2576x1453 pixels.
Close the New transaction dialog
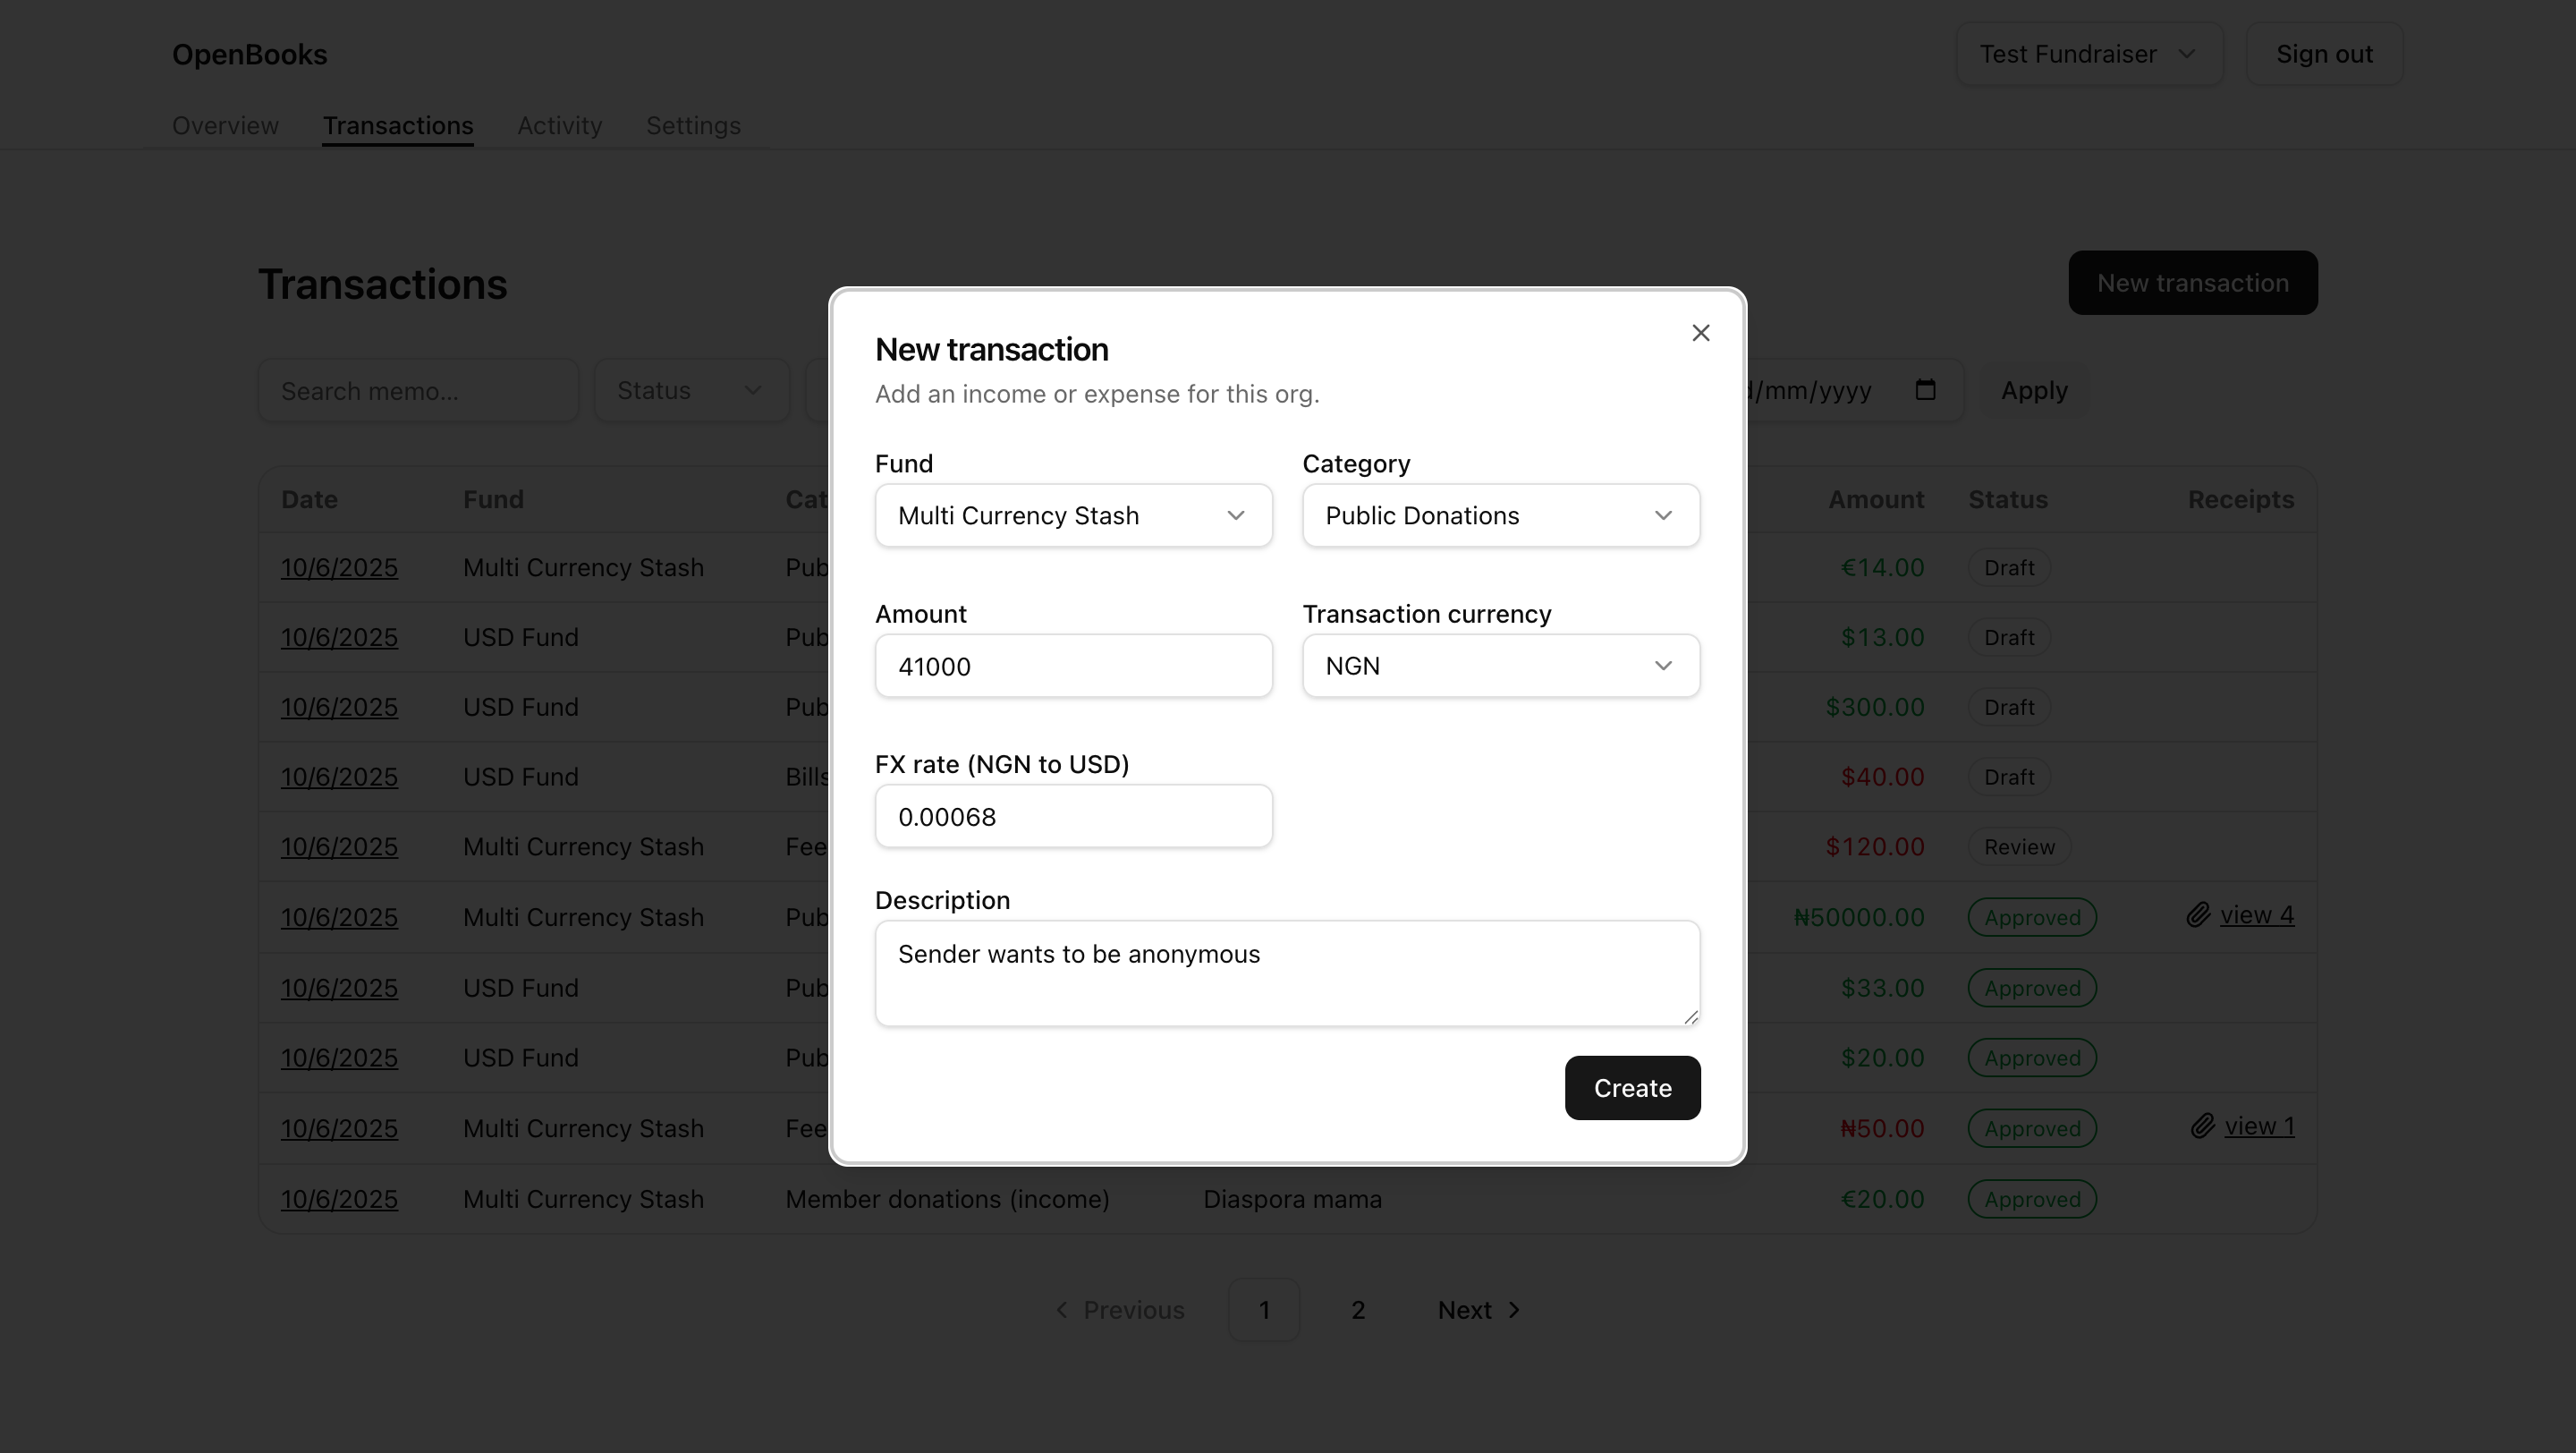pyautogui.click(x=1700, y=333)
